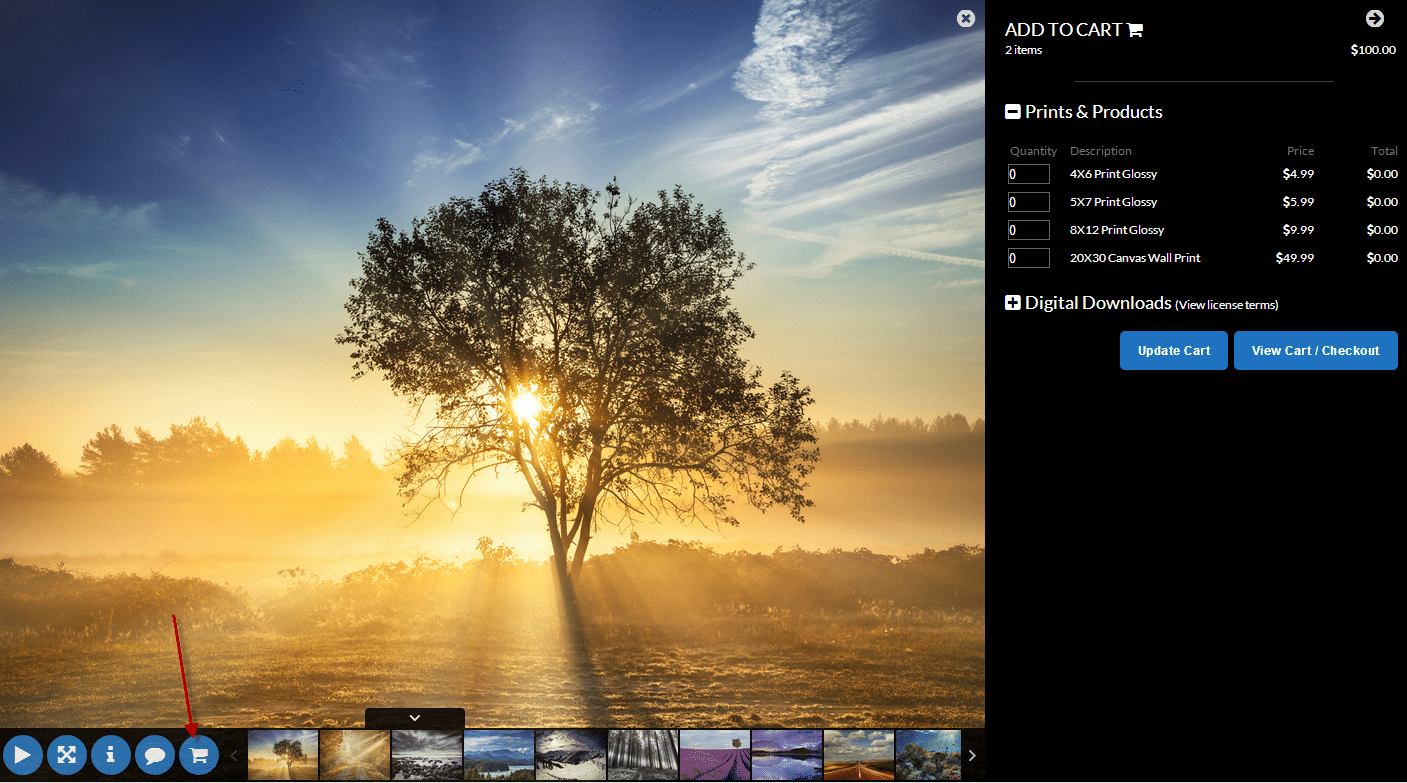Click the $49.99 price

[1295, 258]
